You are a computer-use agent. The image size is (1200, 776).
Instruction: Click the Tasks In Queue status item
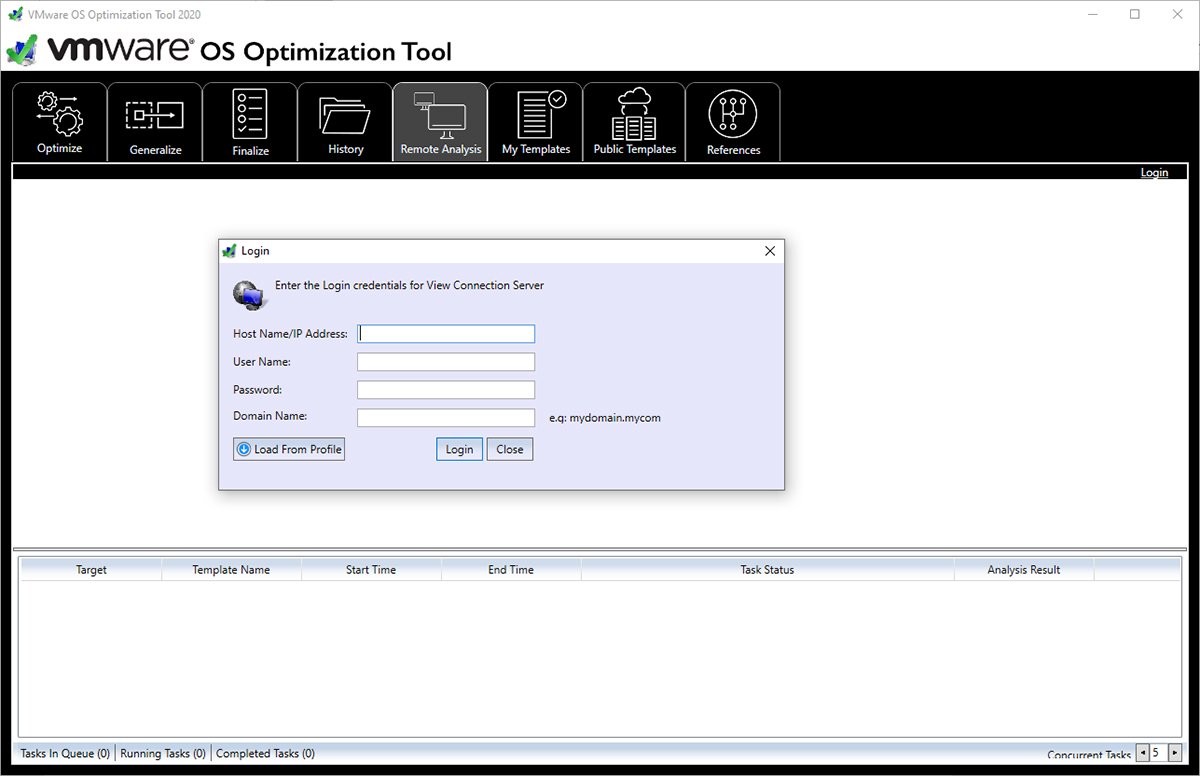tap(64, 752)
